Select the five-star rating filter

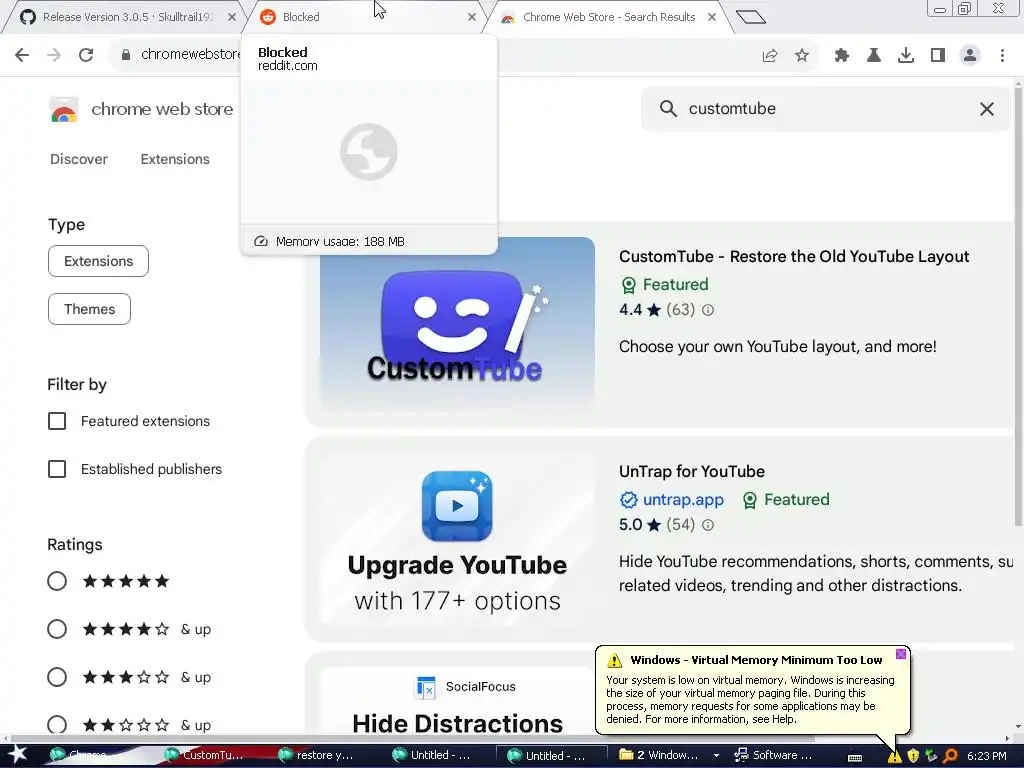[x=57, y=581]
